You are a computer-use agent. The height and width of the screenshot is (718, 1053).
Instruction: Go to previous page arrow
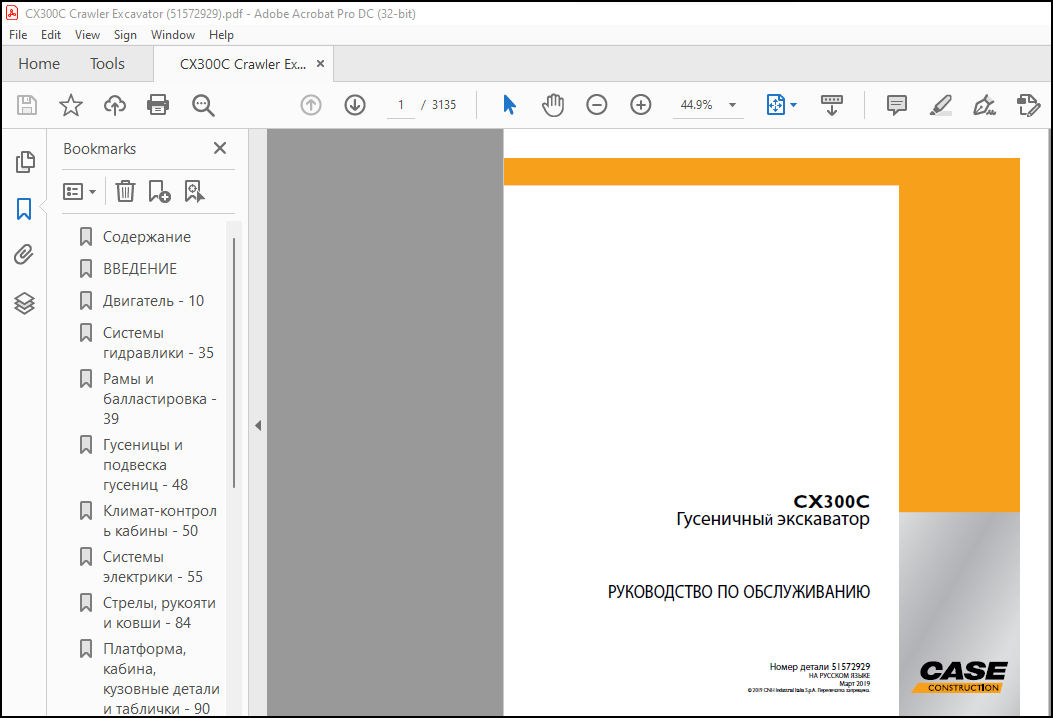pyautogui.click(x=311, y=105)
